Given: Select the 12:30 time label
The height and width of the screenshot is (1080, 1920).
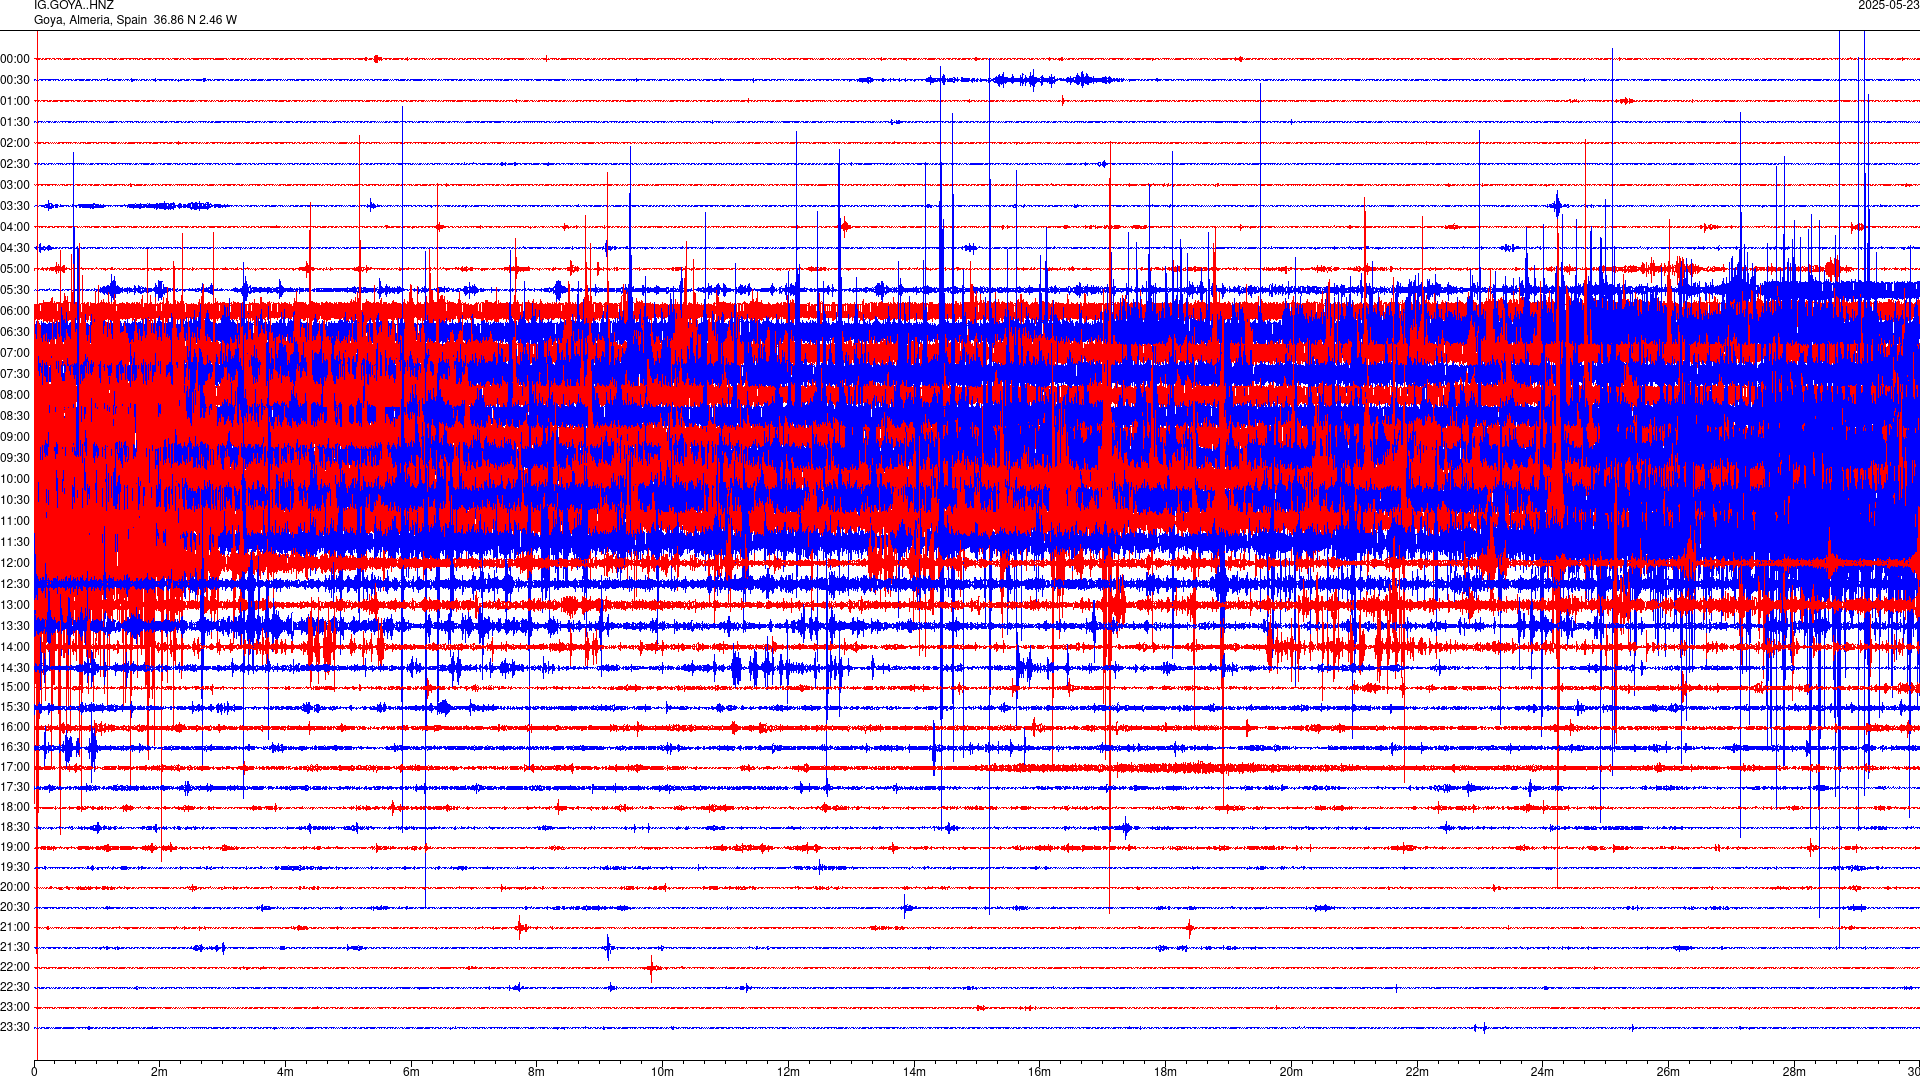Looking at the screenshot, I should [x=15, y=585].
